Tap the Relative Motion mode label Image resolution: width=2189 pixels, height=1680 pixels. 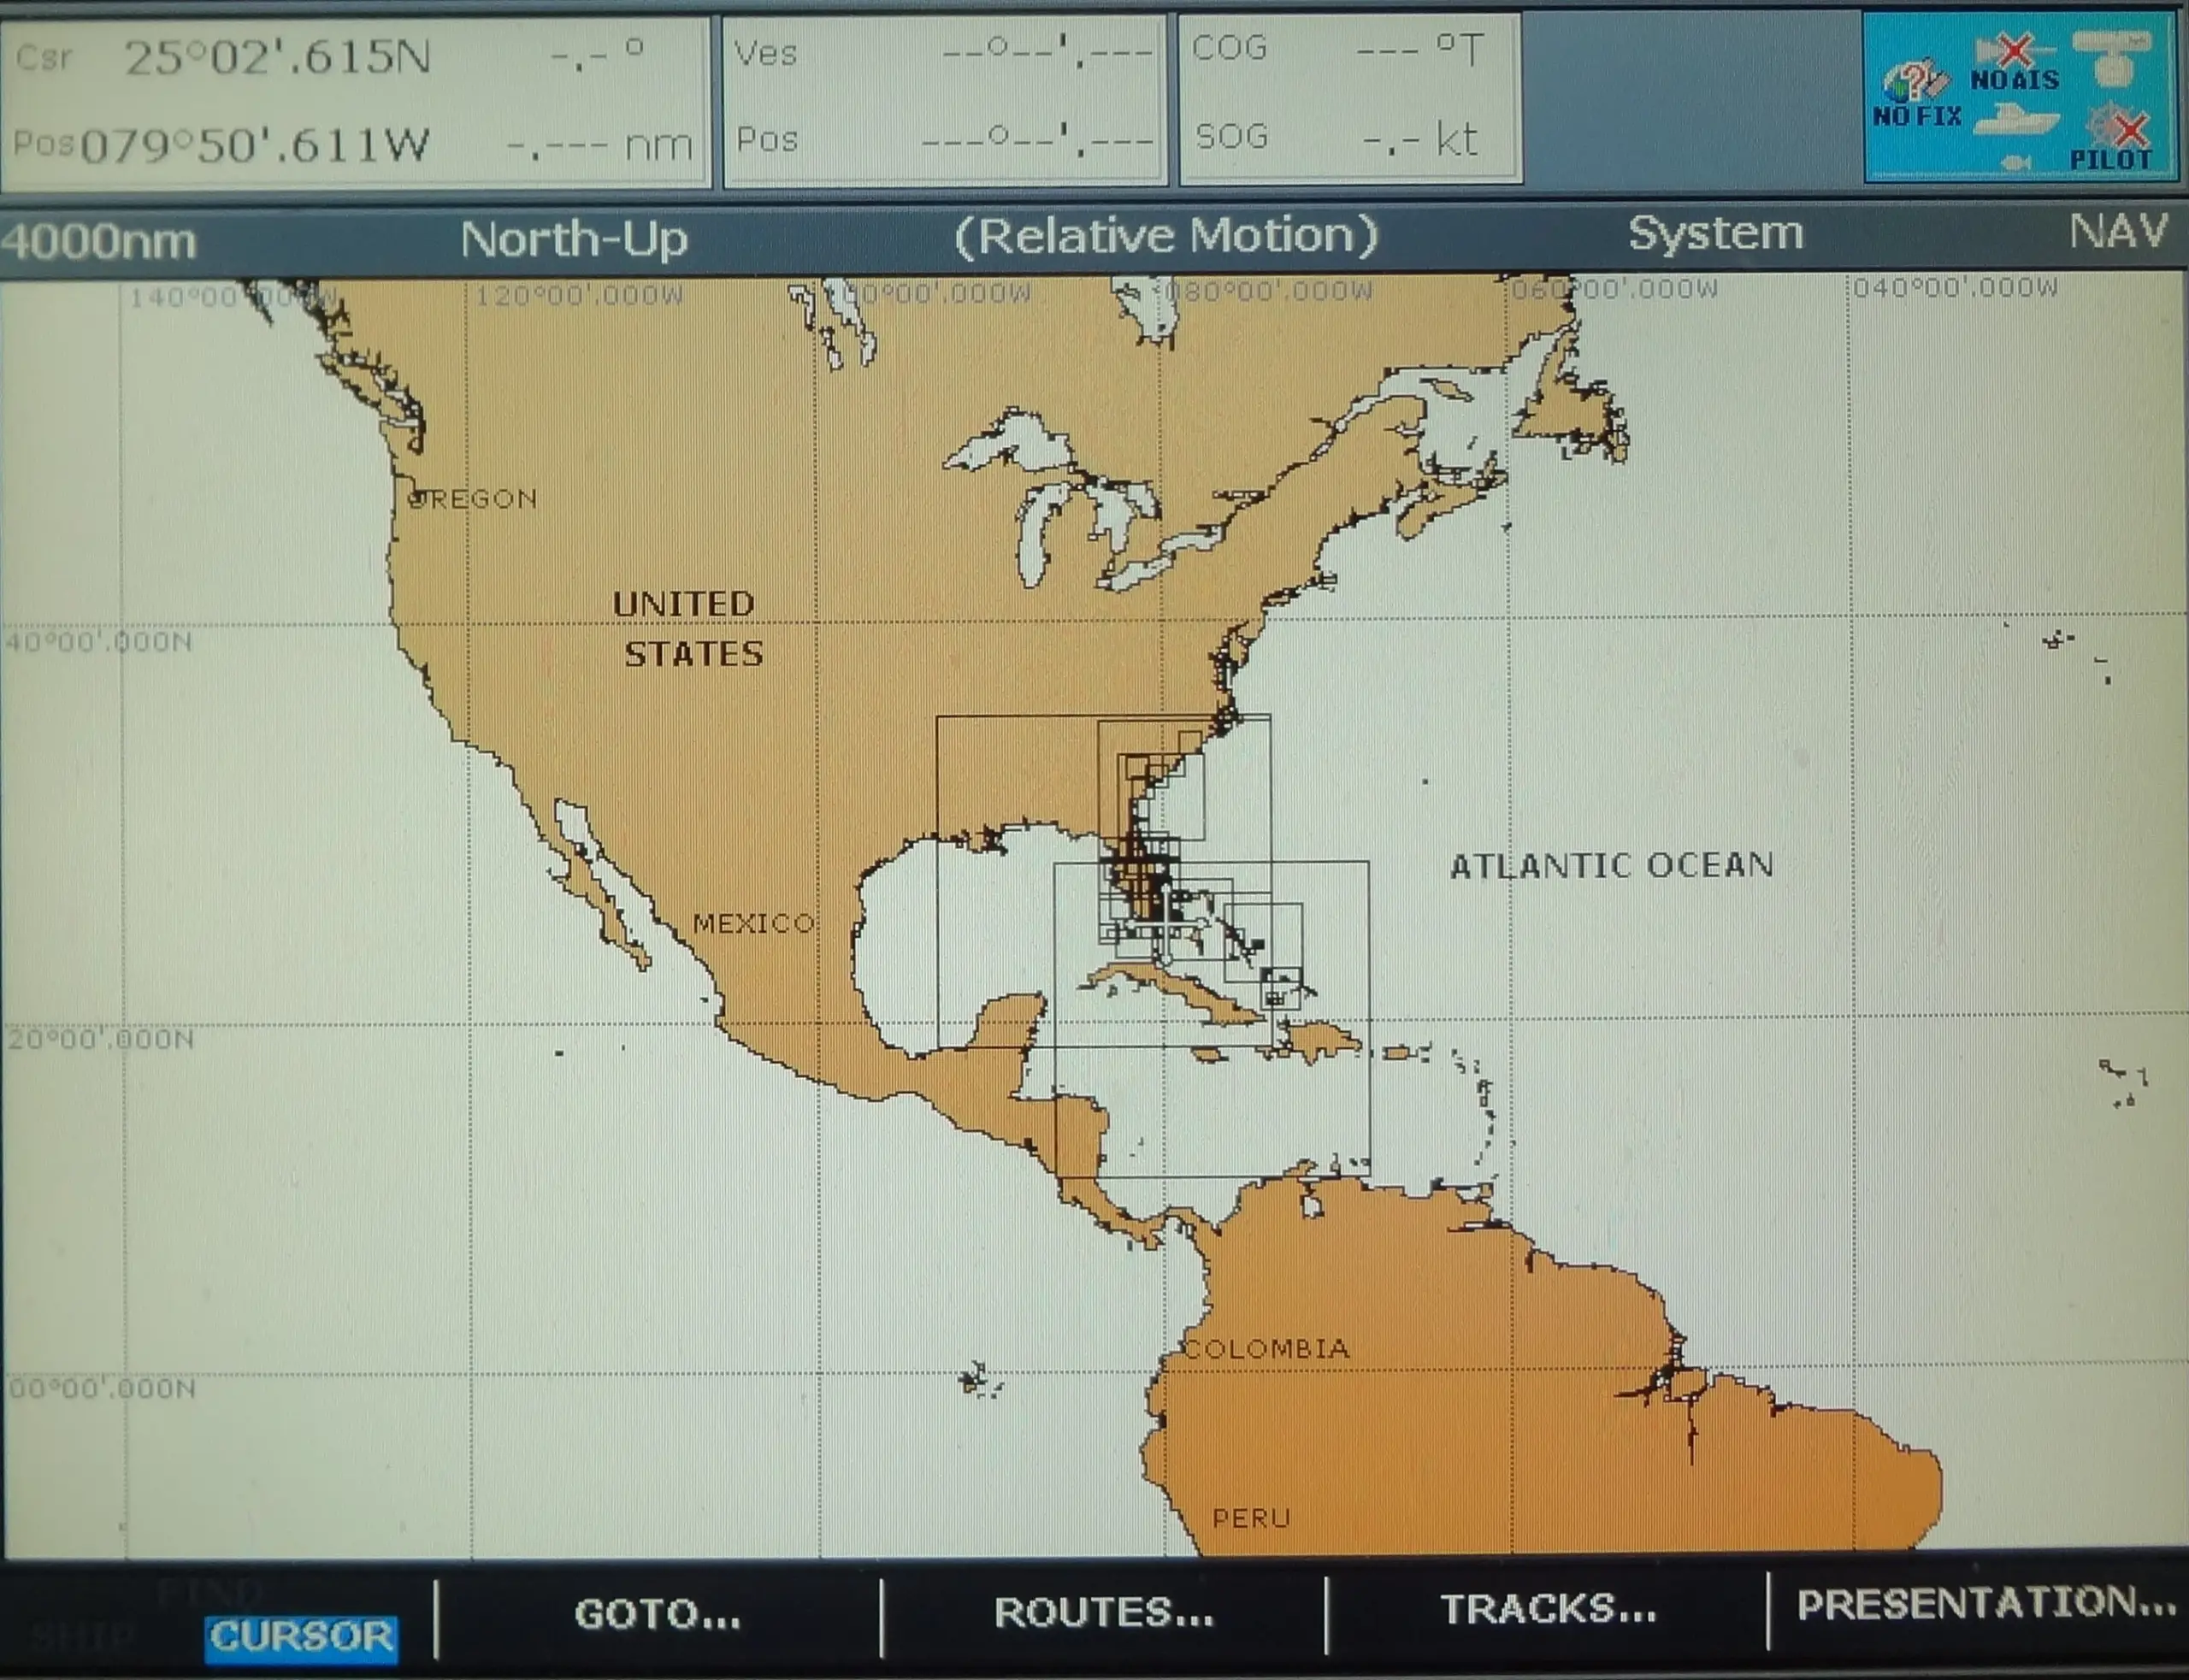[x=1166, y=237]
